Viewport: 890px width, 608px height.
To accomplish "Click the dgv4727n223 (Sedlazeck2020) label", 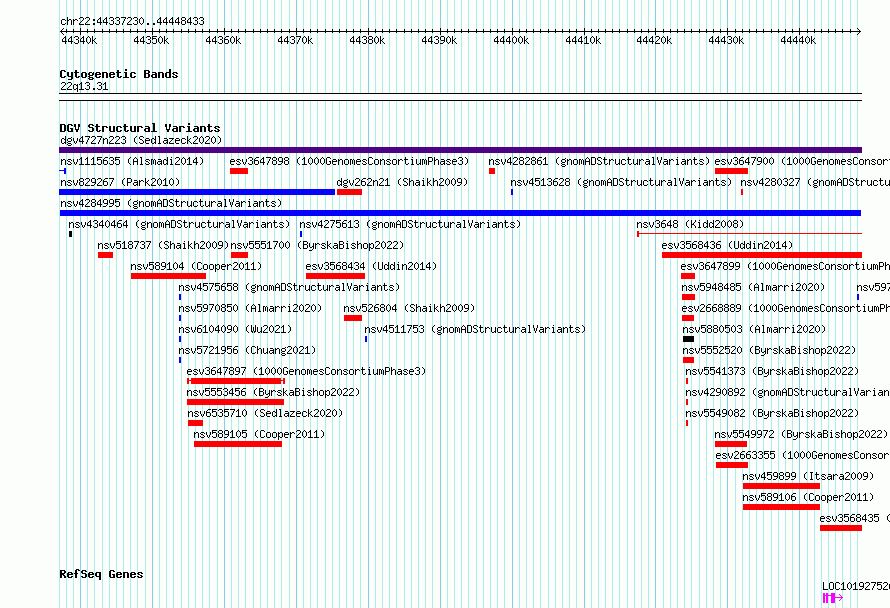I will click(141, 140).
